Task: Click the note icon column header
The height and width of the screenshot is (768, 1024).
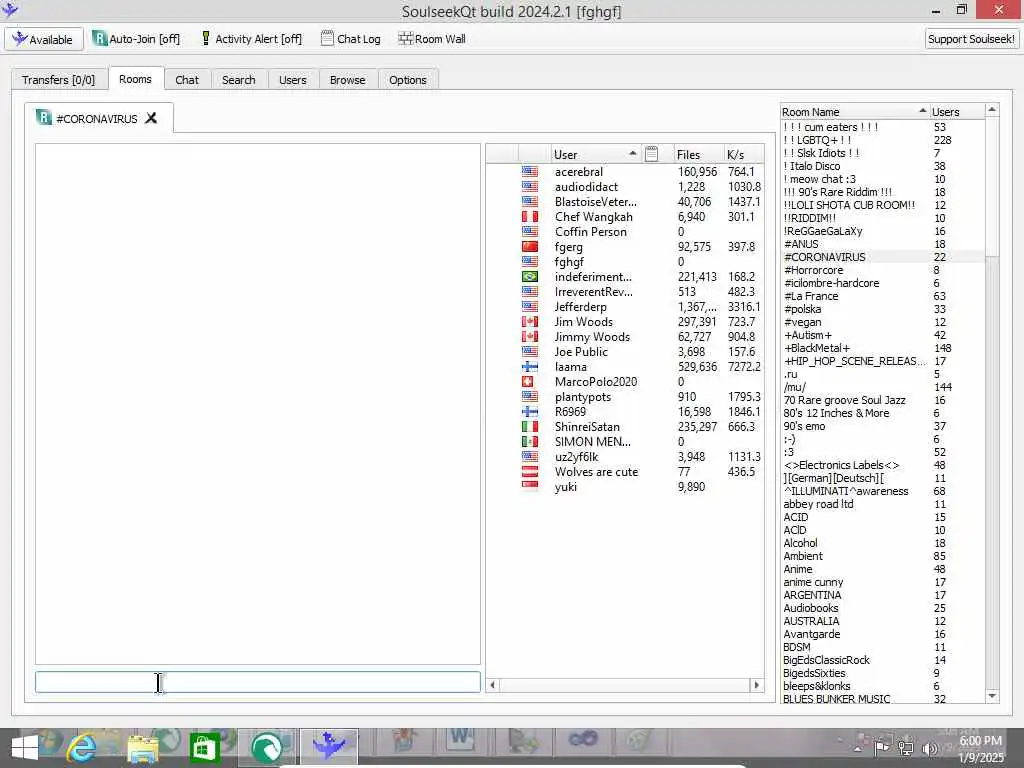Action: [651, 154]
